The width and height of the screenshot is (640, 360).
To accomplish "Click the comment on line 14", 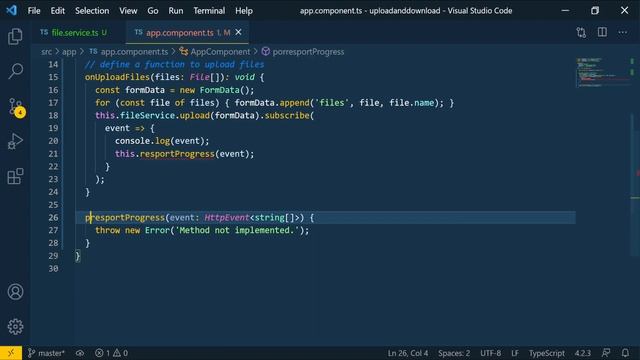I will click(x=174, y=64).
